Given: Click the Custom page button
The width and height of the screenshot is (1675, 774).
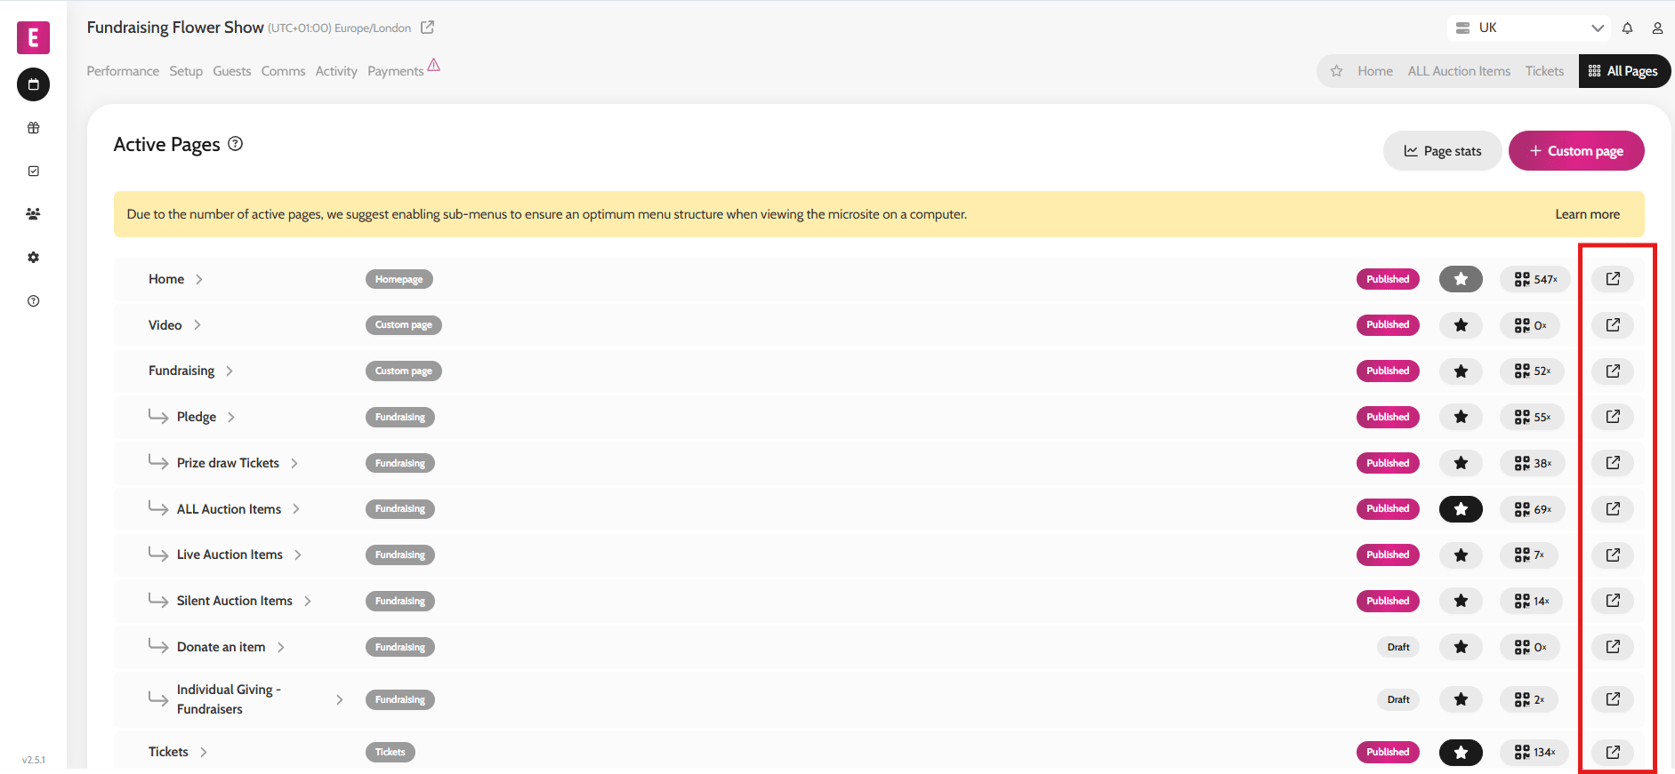Looking at the screenshot, I should coord(1576,151).
